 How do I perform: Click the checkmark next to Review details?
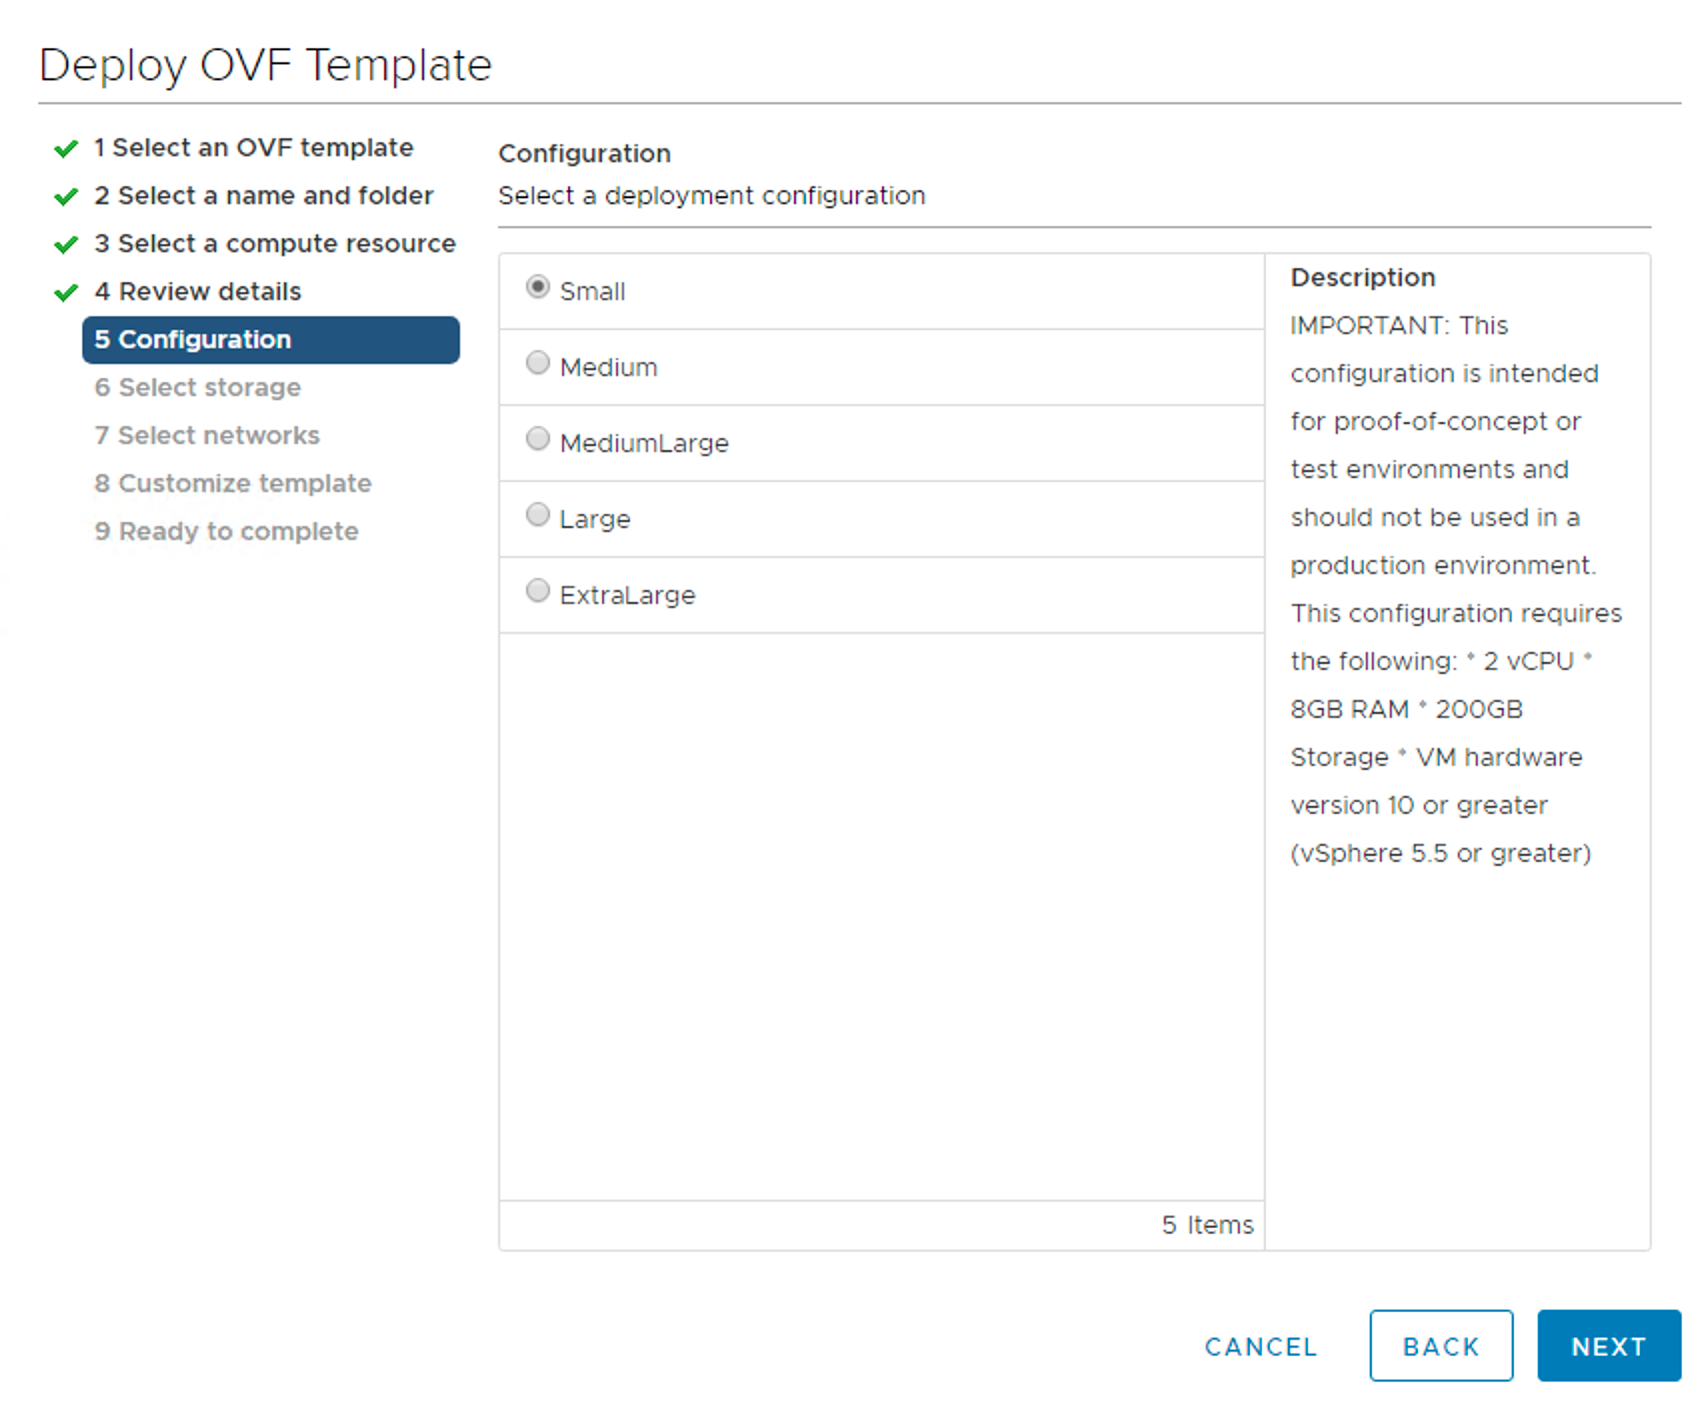(x=66, y=293)
